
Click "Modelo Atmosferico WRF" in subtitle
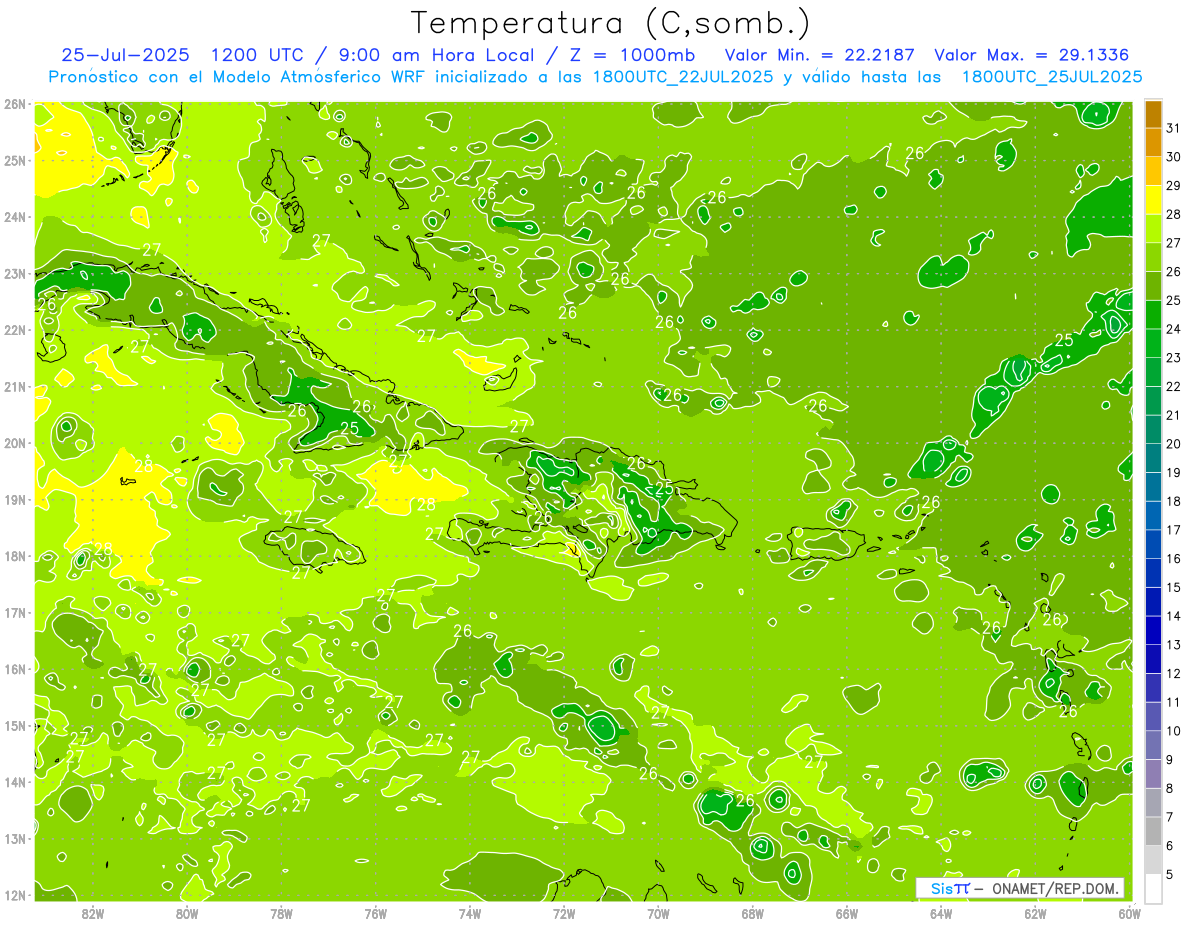tap(318, 77)
